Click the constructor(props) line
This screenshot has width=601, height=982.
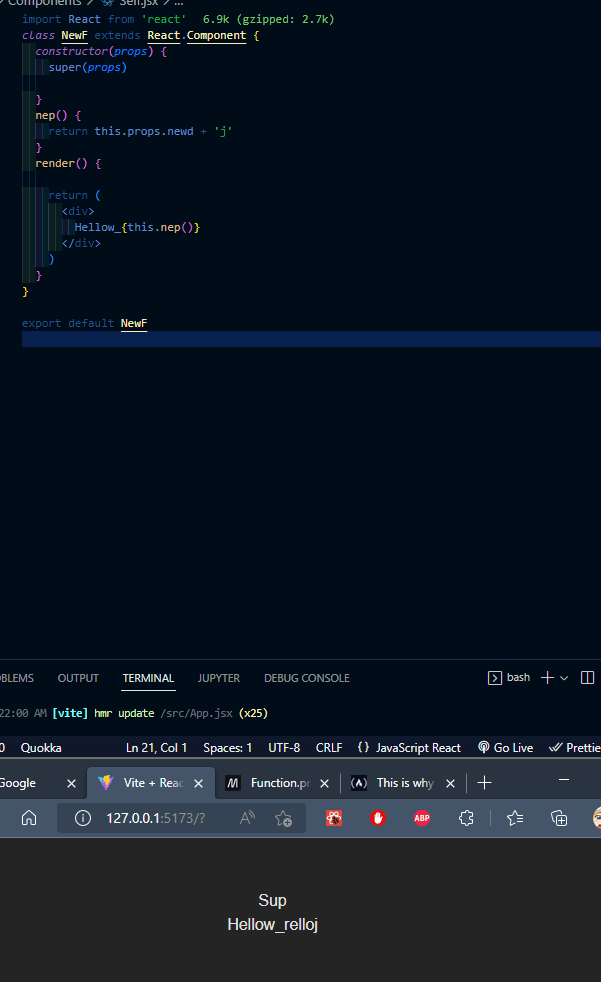101,51
